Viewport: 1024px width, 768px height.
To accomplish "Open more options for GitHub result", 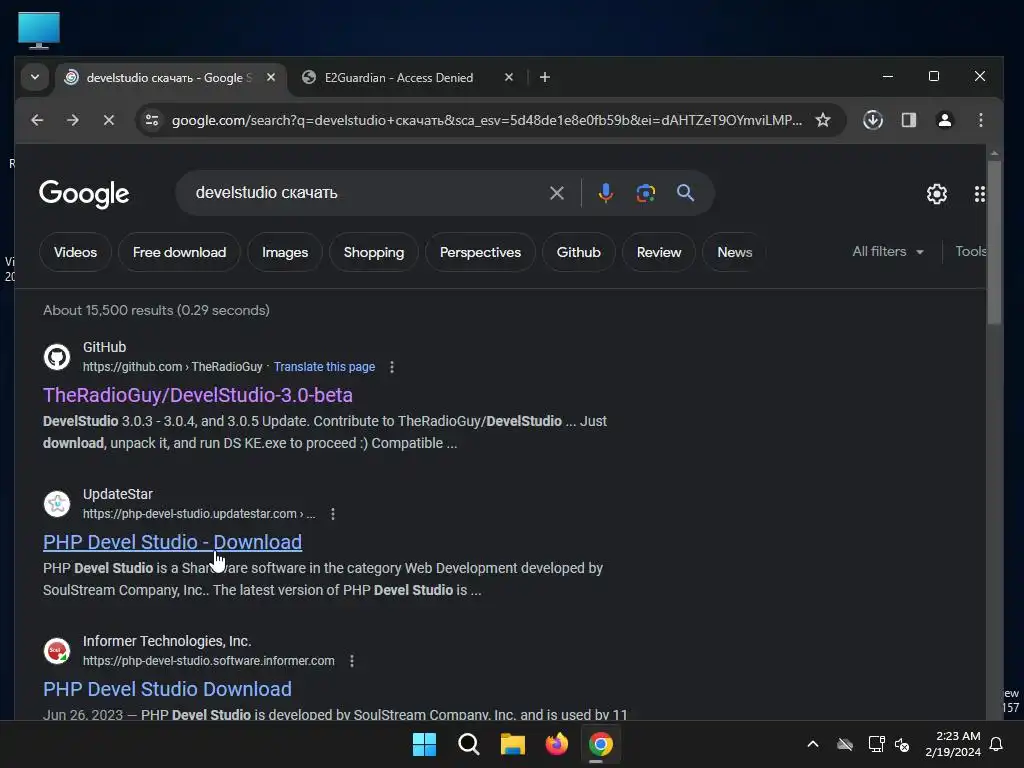I will click(391, 367).
